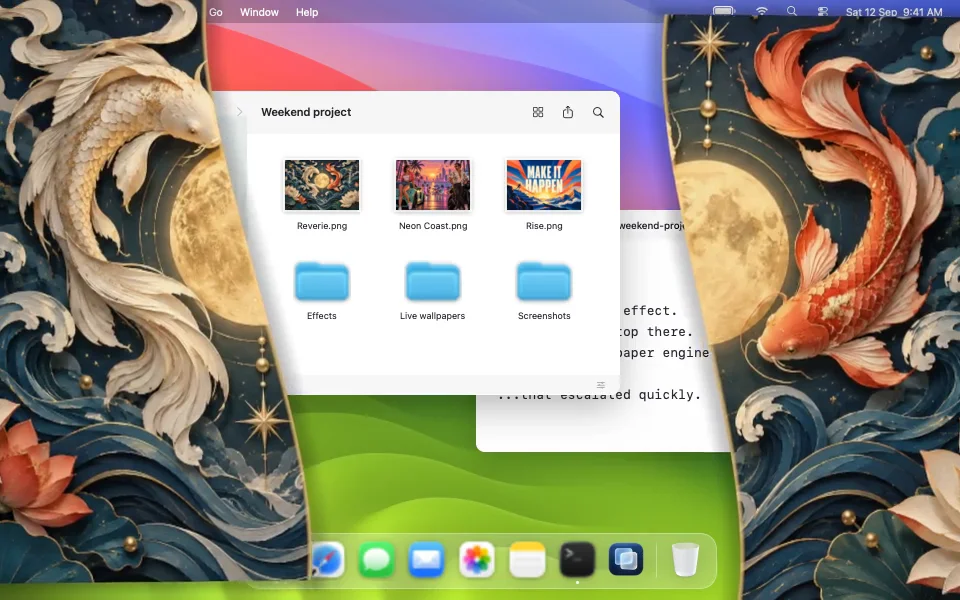Image resolution: width=960 pixels, height=600 pixels.
Task: Click the word 'effect.' in the text window
Action: tap(650, 310)
